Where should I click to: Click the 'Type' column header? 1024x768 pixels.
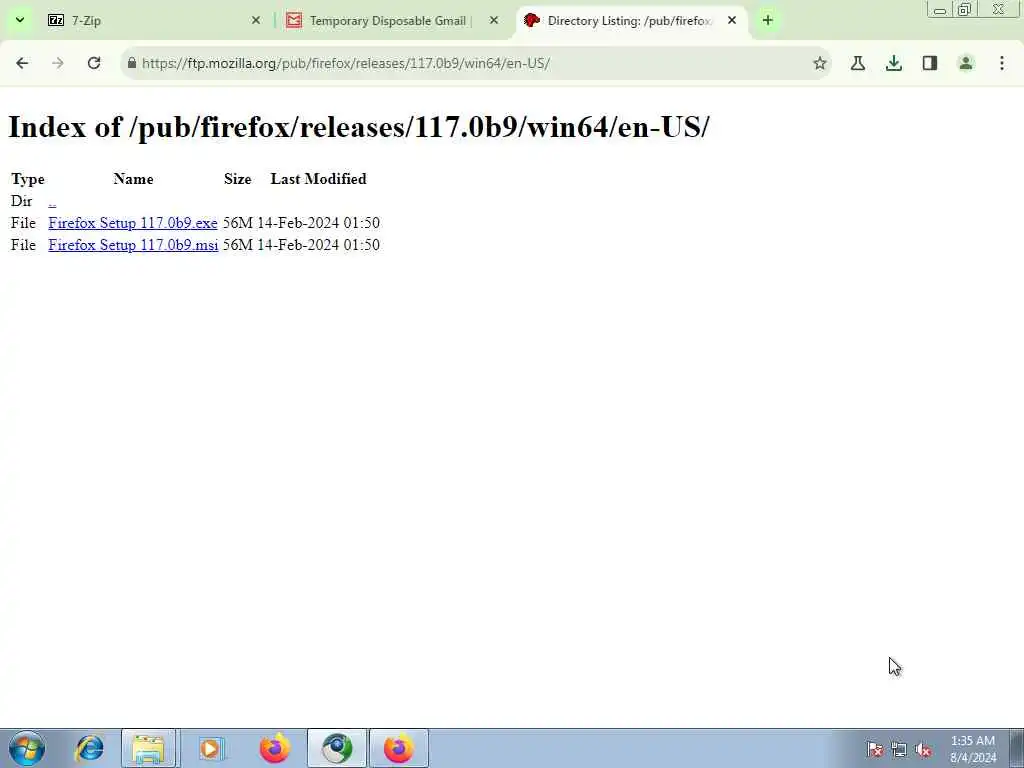click(28, 179)
